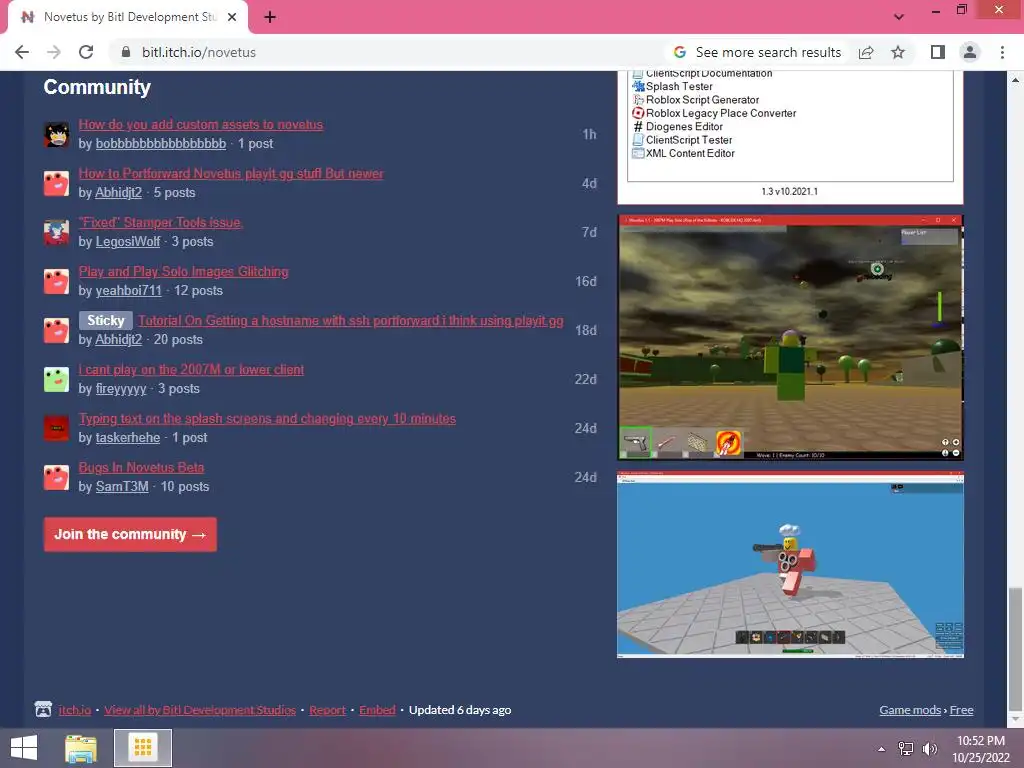The image size is (1024, 768).
Task: Open Abhidjt2 profile under Portforward topic
Action: pos(118,193)
